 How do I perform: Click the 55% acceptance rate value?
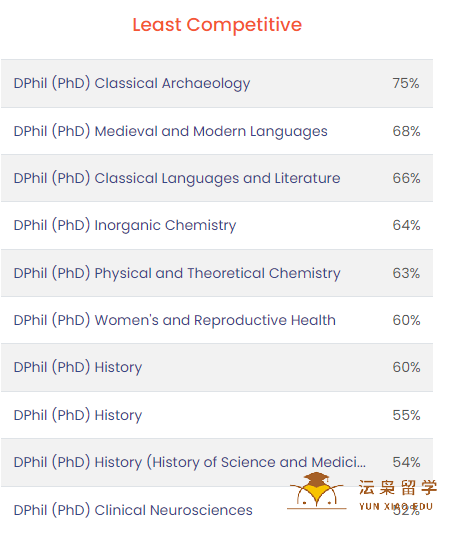406,415
